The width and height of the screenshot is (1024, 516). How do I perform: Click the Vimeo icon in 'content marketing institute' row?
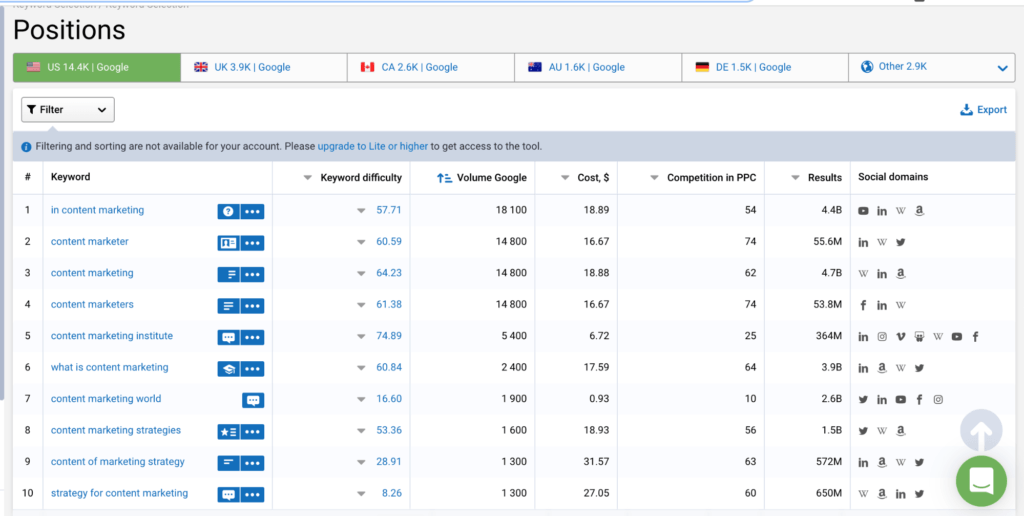[901, 337]
